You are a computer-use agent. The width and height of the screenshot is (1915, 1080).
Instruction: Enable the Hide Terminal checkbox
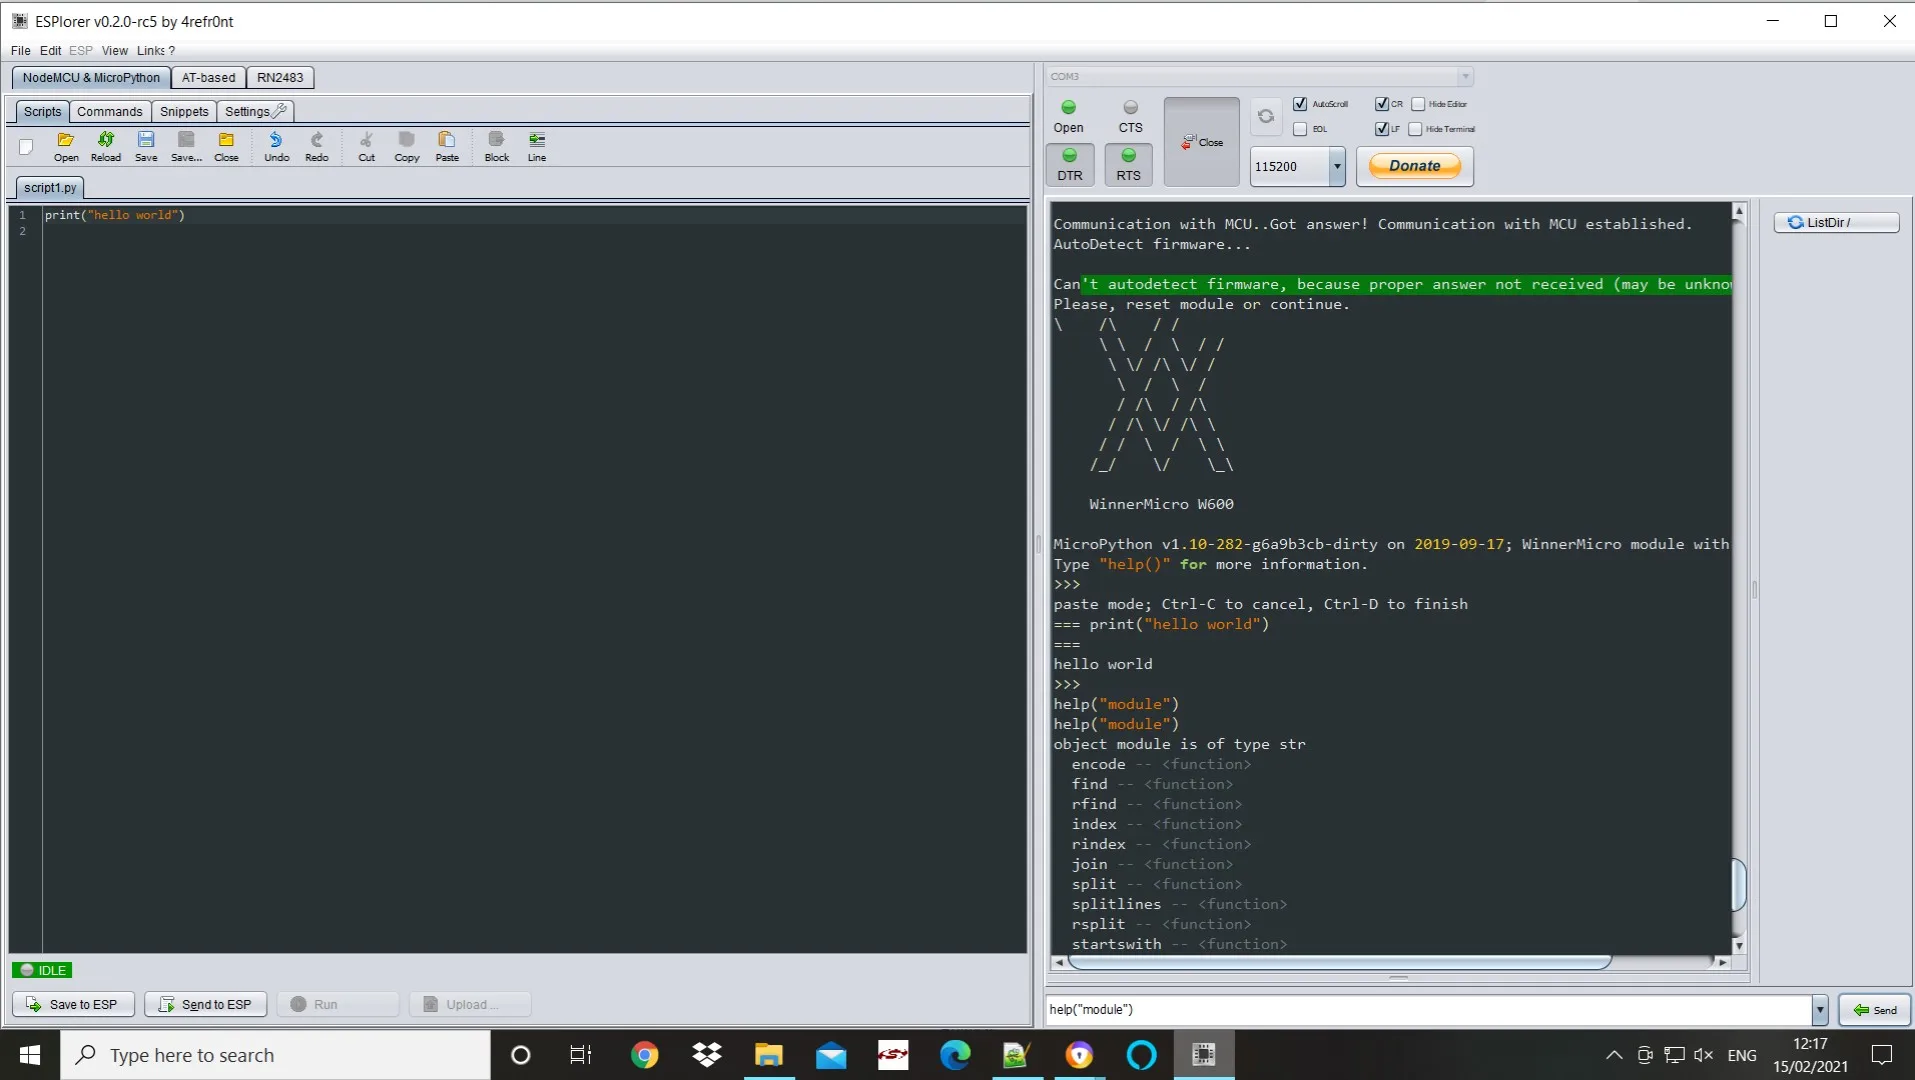pos(1415,129)
